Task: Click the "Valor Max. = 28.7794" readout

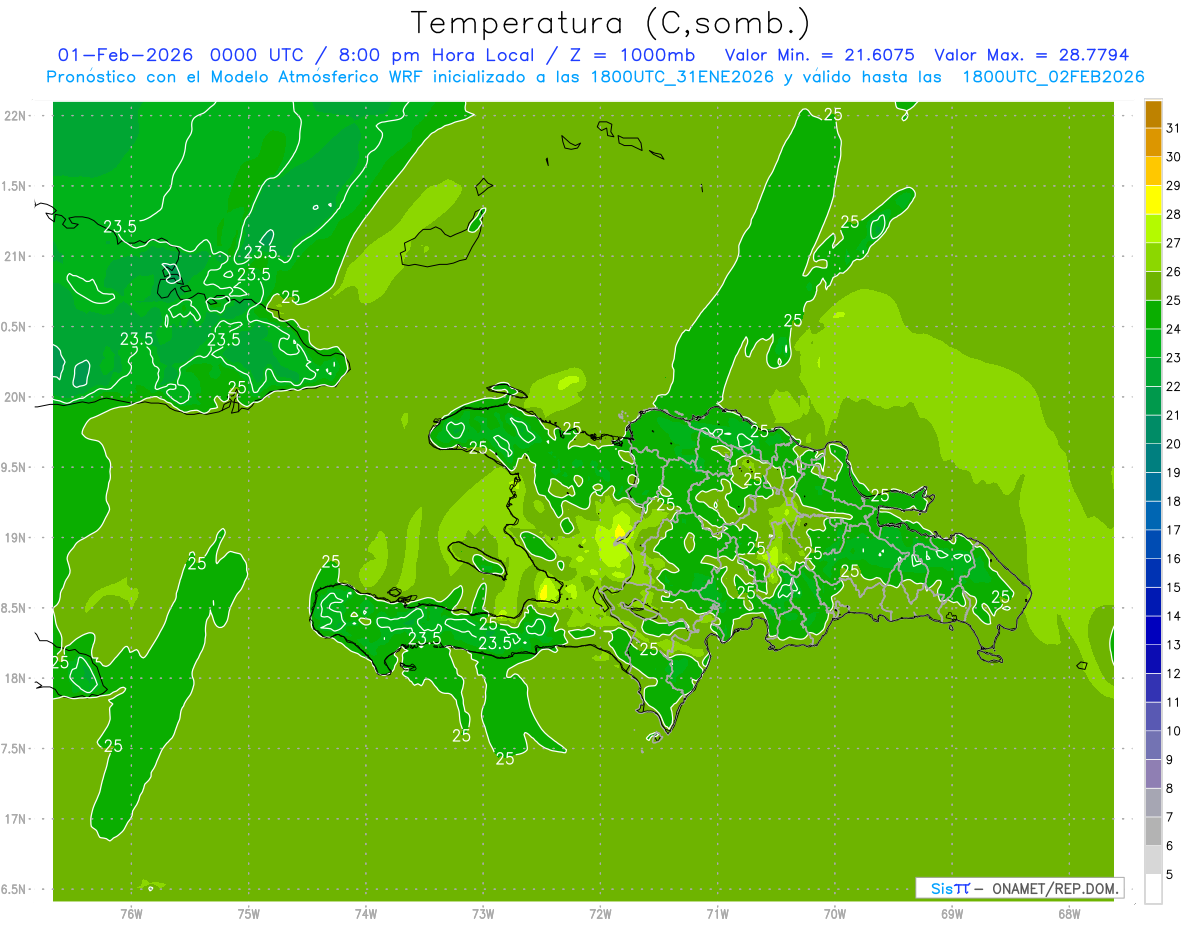Action: coord(1031,55)
